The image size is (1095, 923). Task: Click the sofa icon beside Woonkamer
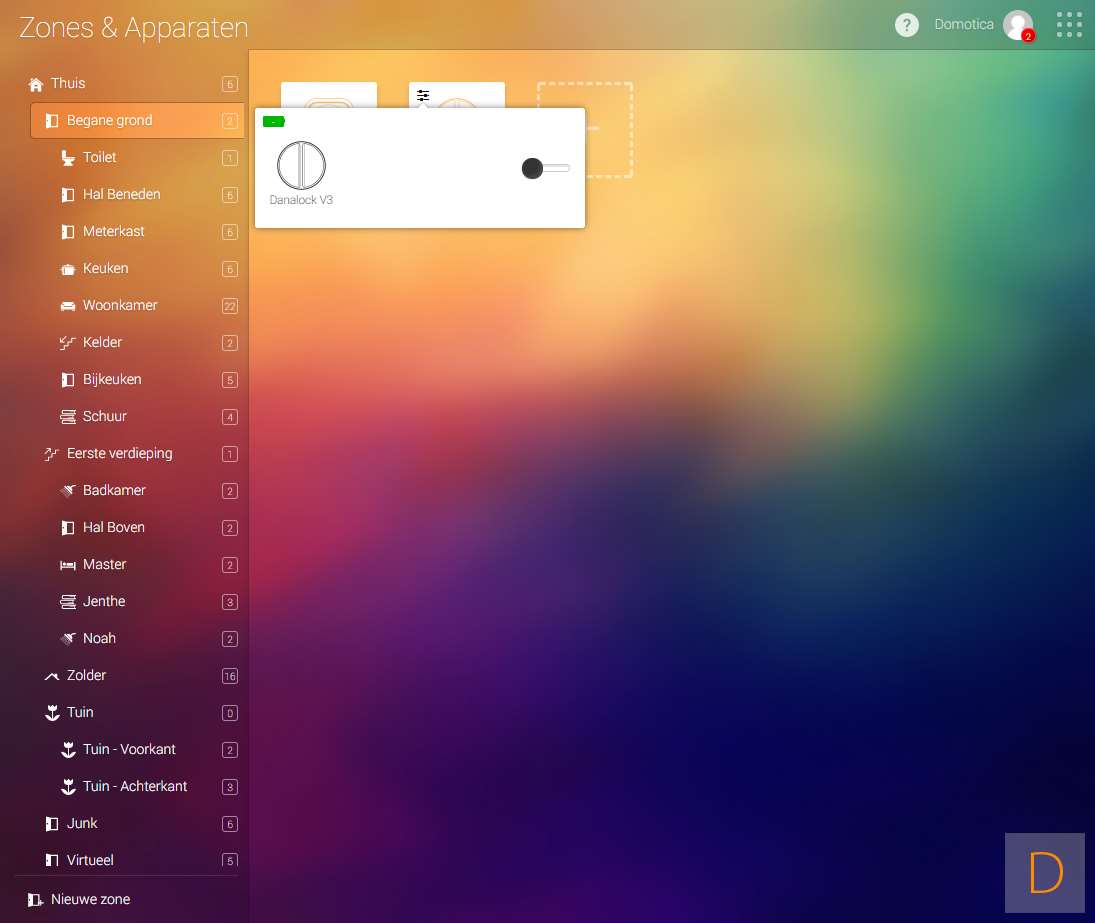[68, 306]
